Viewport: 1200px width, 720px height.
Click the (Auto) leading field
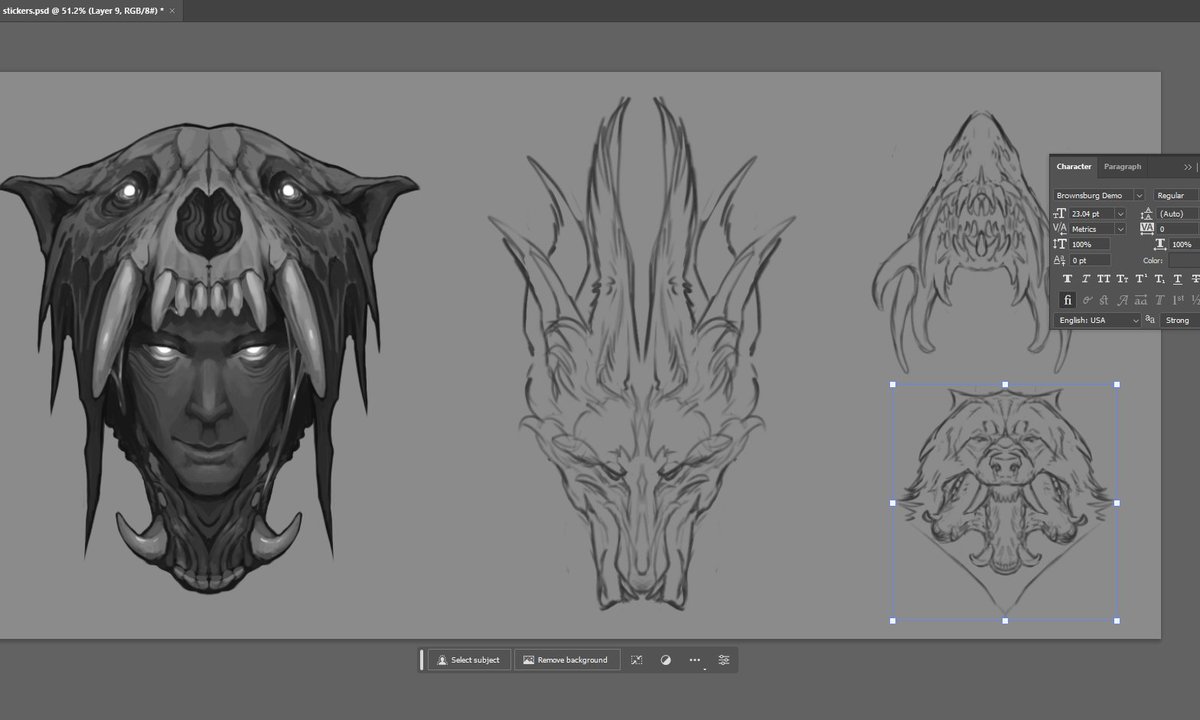click(1179, 214)
